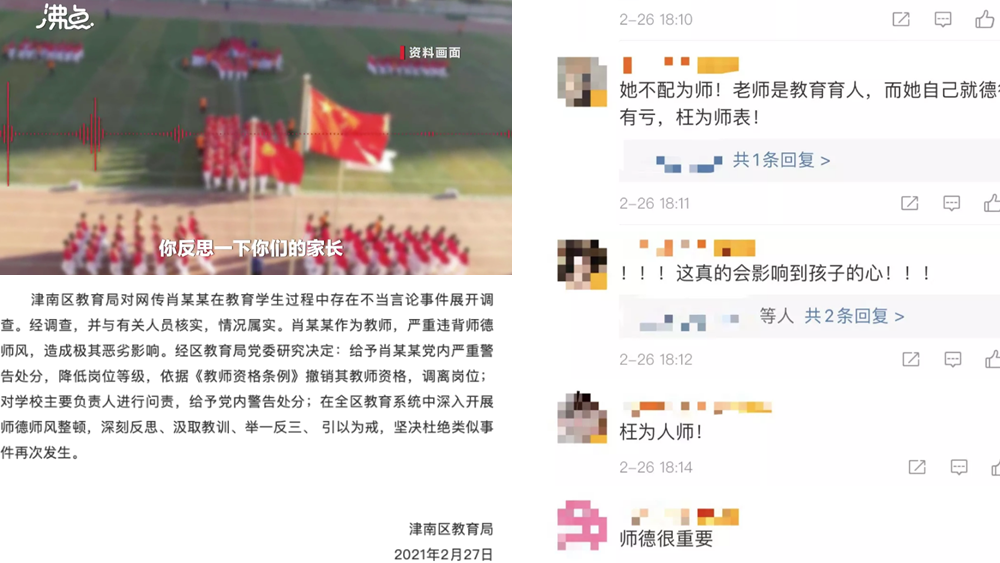Open avatar of 她不配为师 commenter
Viewport: 1000px width, 563px height.
pyautogui.click(x=582, y=81)
